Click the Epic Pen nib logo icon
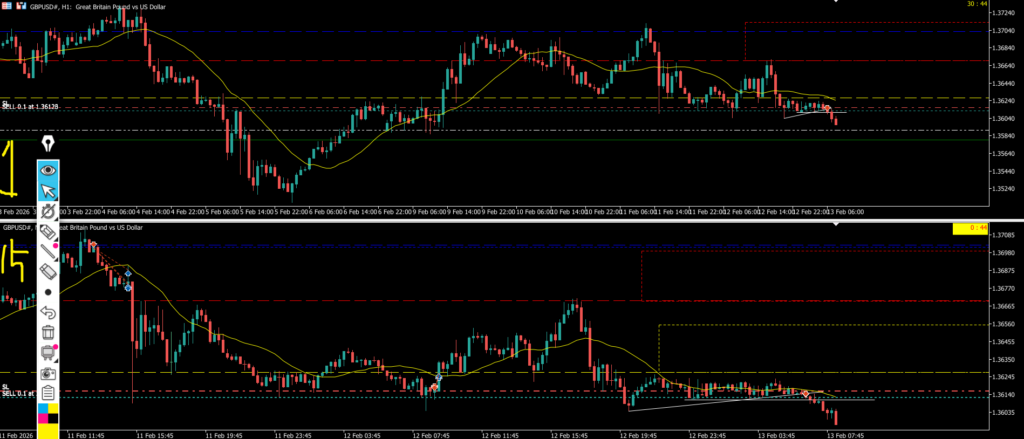 click(x=47, y=144)
